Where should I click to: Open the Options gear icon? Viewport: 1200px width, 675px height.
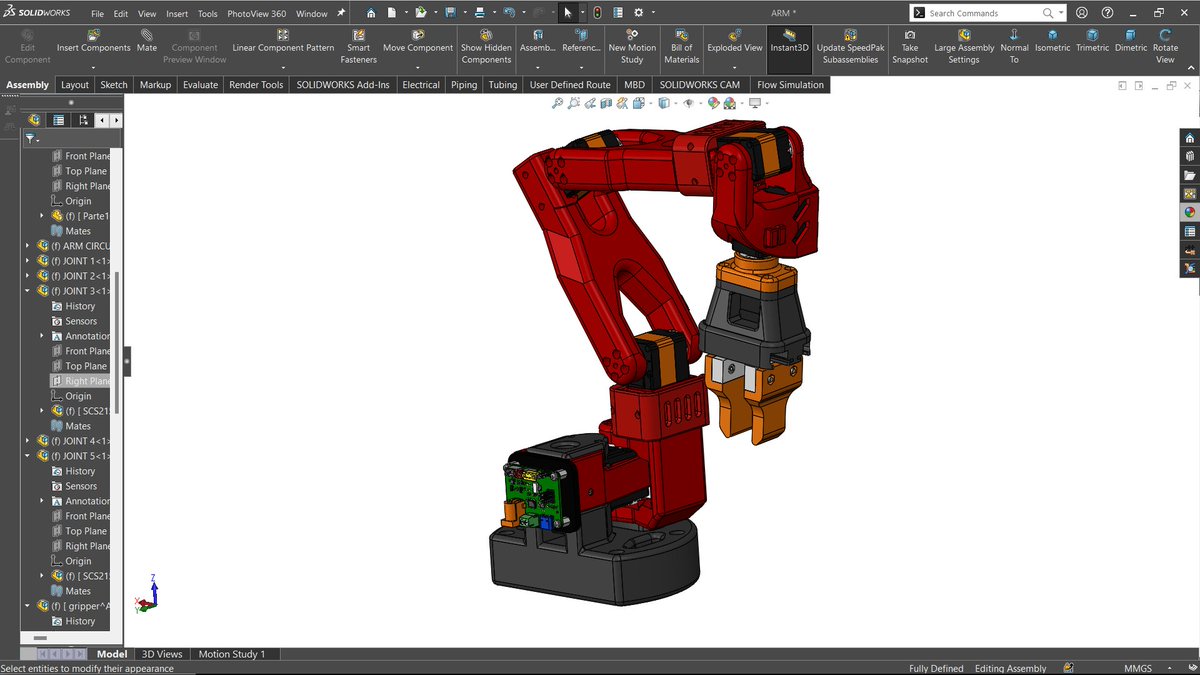pyautogui.click(x=639, y=13)
